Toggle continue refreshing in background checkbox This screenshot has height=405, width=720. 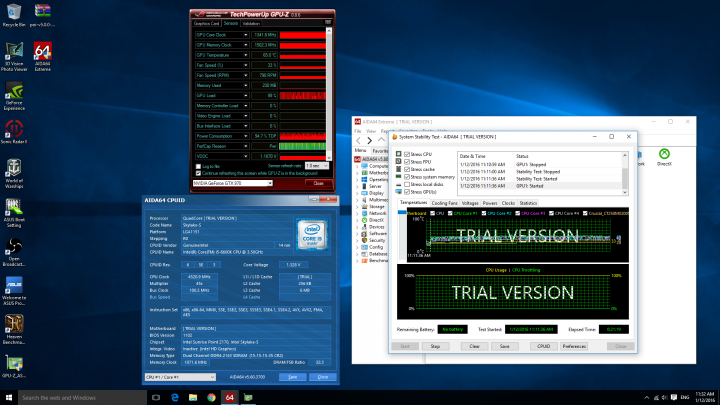[x=198, y=173]
